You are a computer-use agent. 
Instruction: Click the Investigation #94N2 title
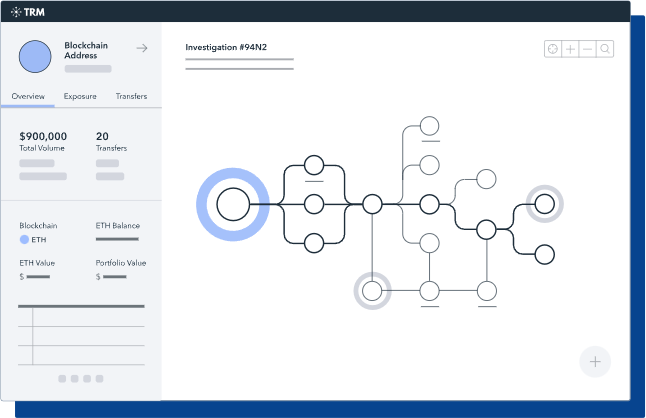[226, 47]
